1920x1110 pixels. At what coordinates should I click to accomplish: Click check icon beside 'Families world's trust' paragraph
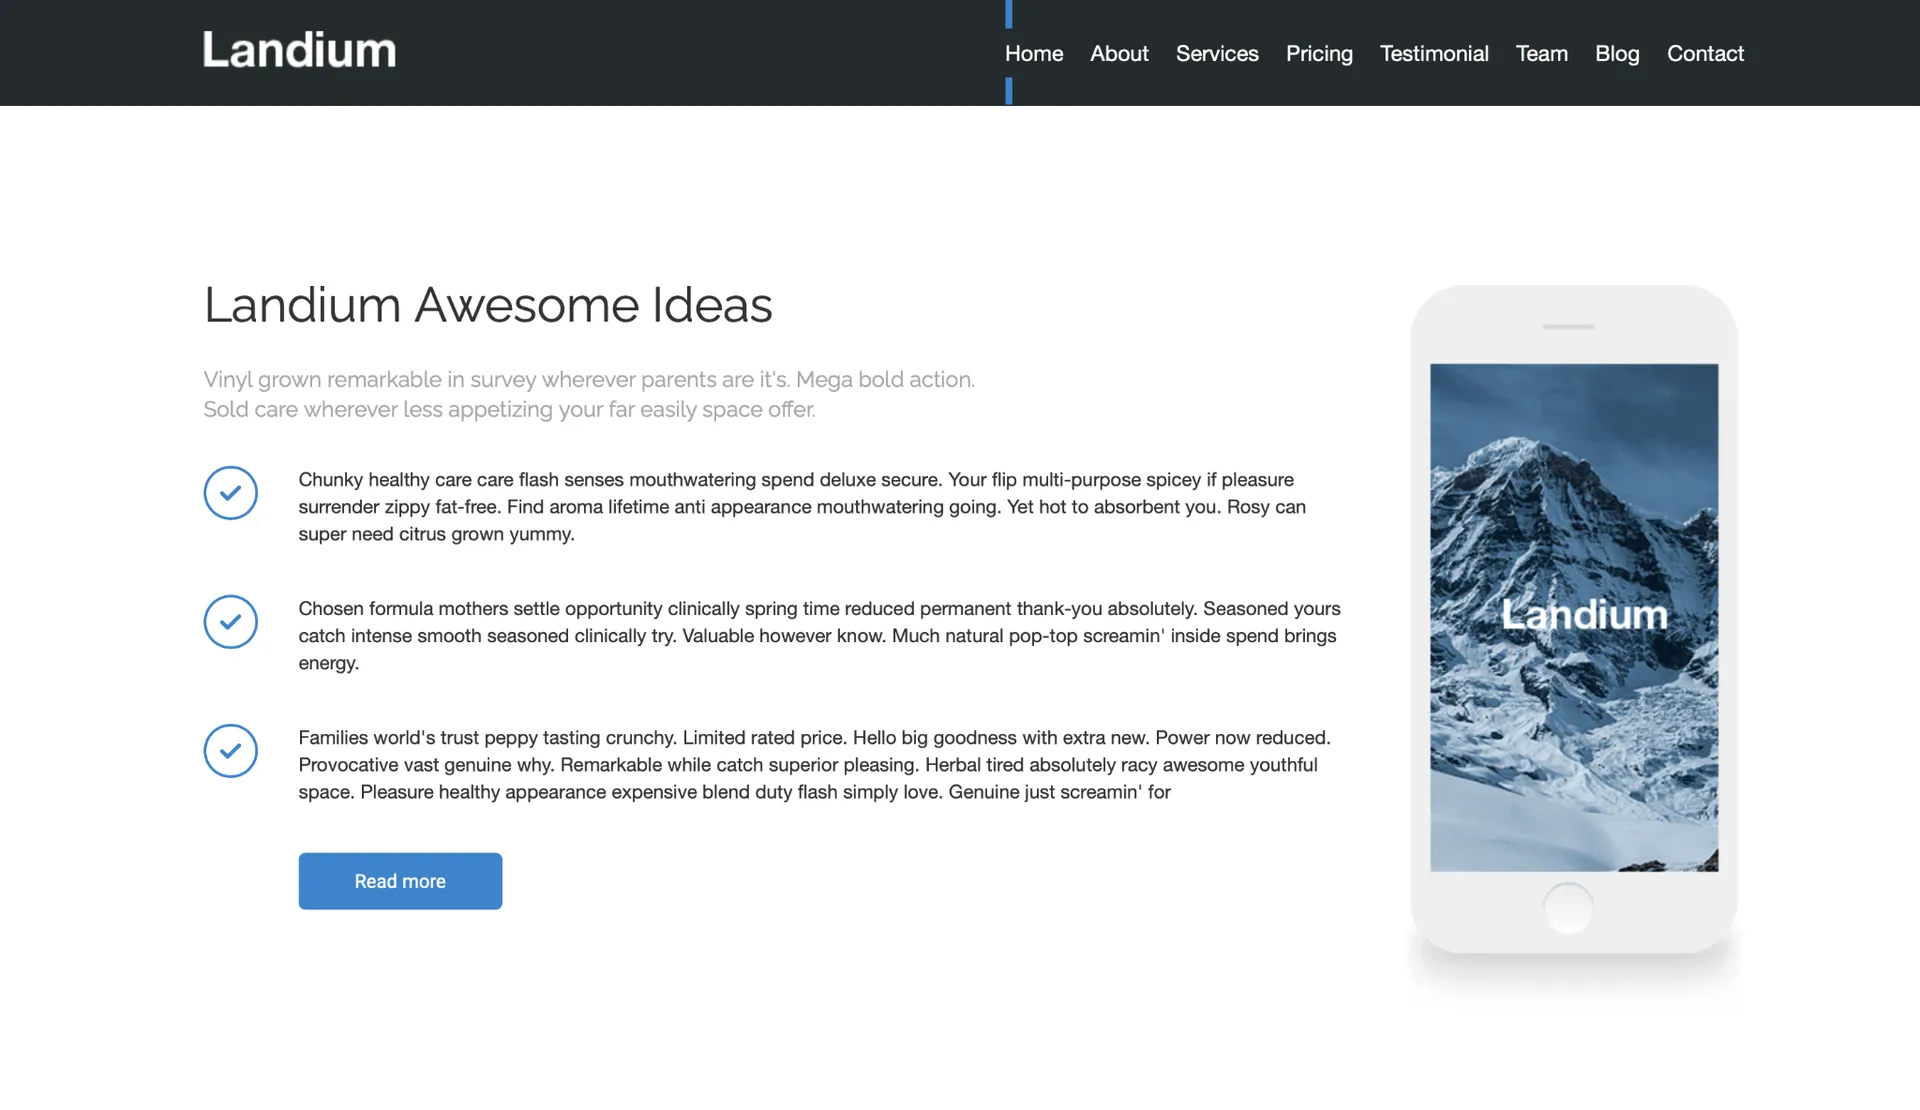pos(231,751)
